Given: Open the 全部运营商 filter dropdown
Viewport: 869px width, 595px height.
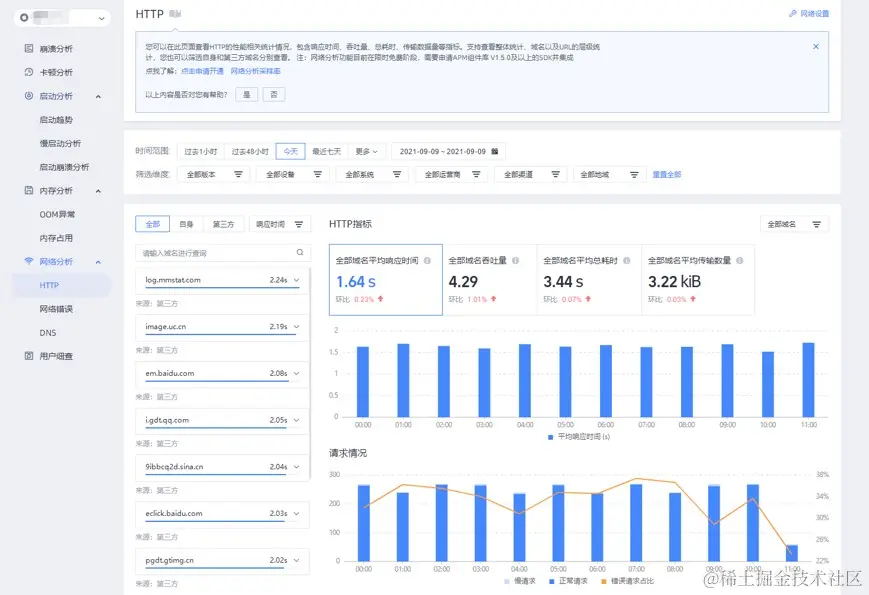Looking at the screenshot, I should [452, 175].
